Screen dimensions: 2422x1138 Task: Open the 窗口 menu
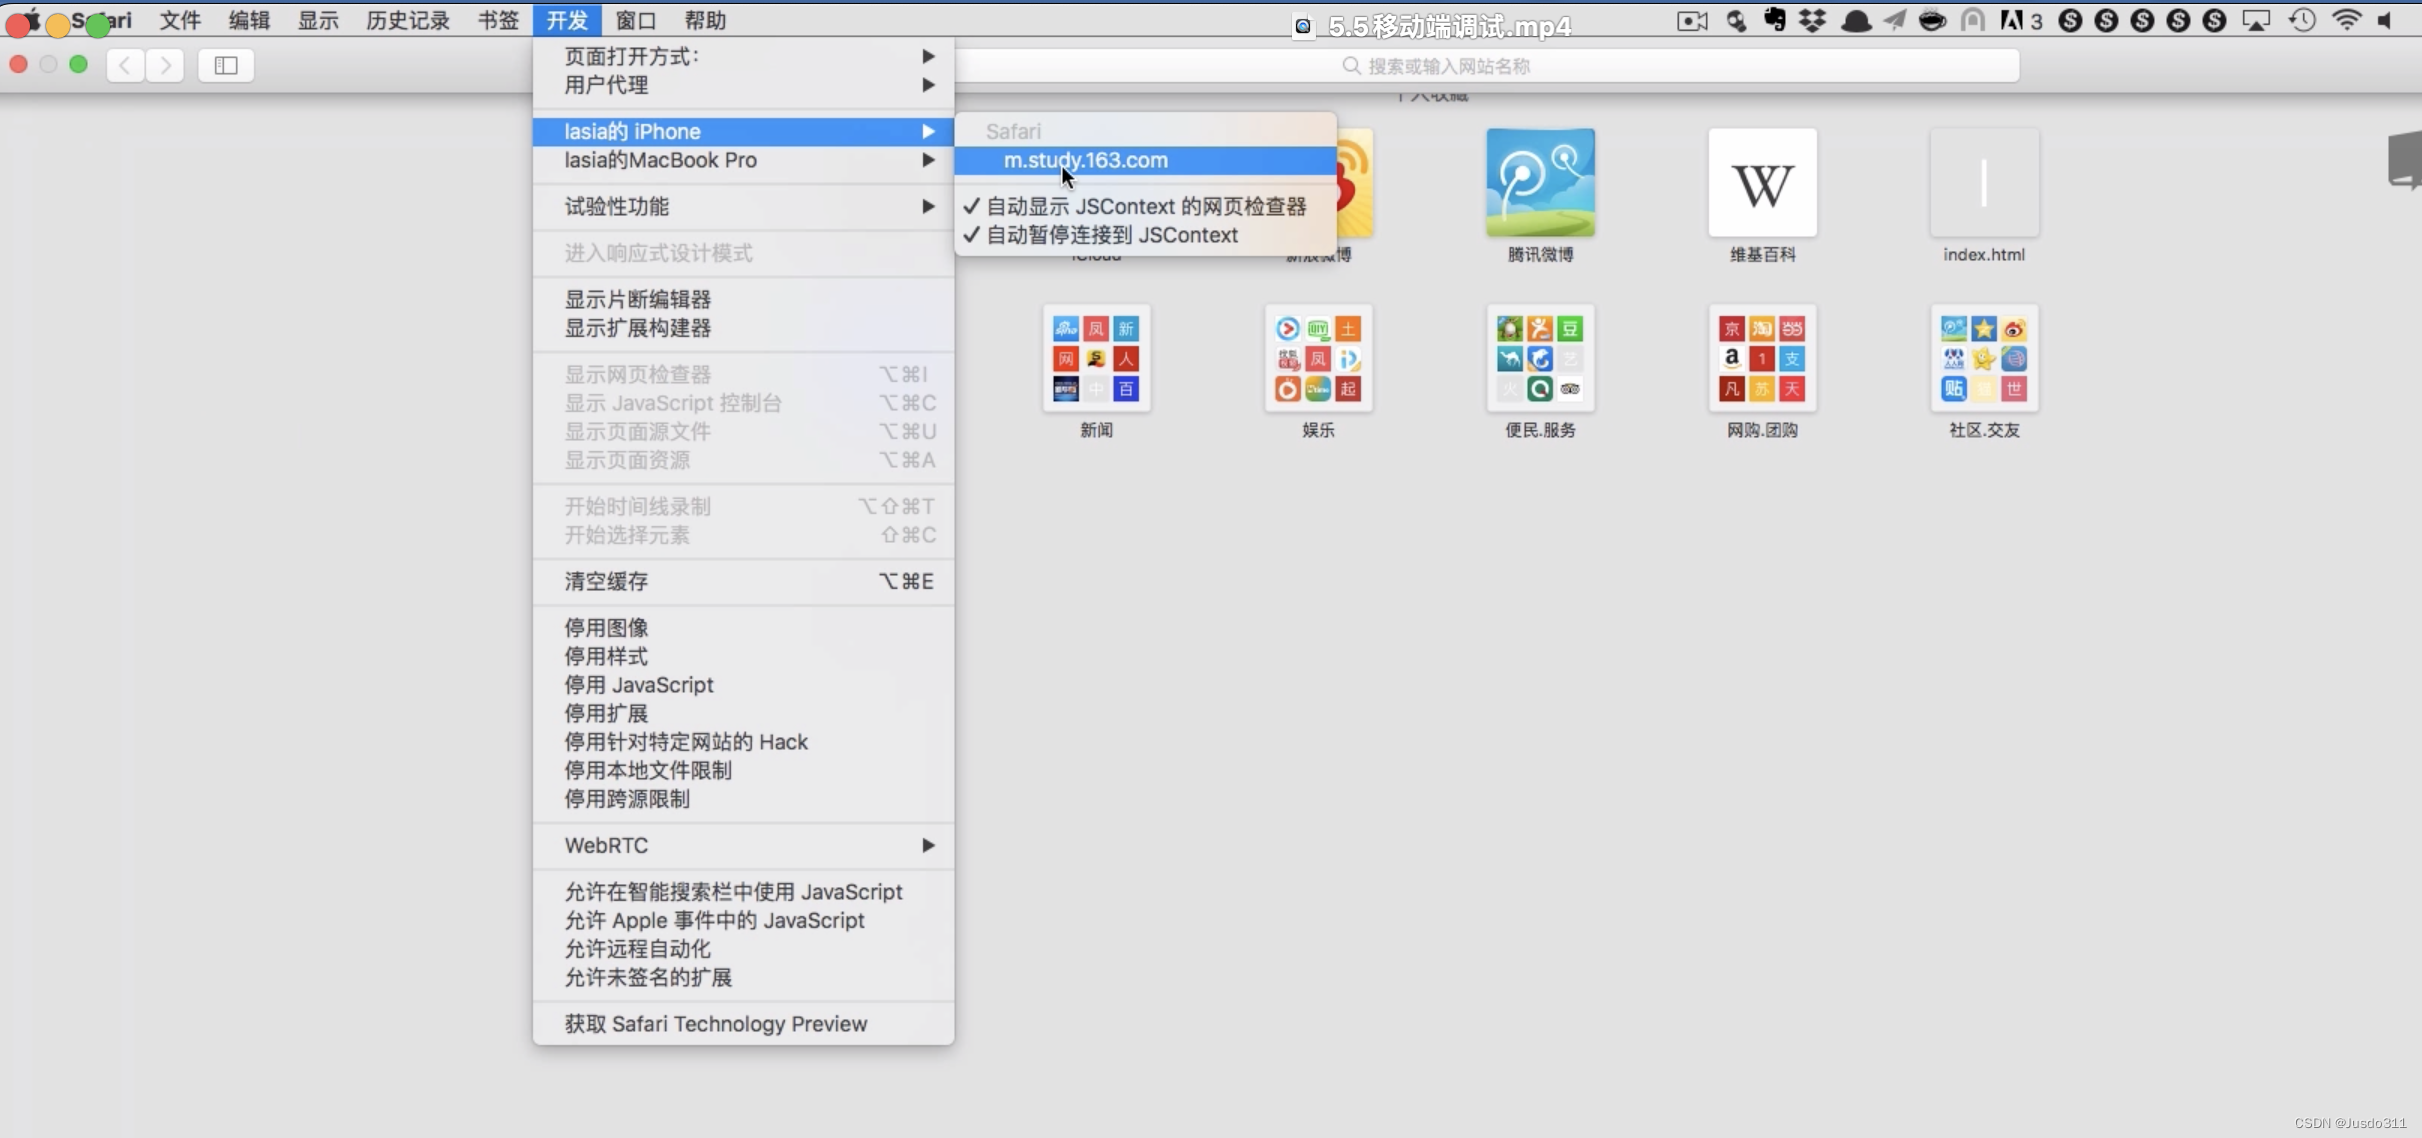point(636,20)
